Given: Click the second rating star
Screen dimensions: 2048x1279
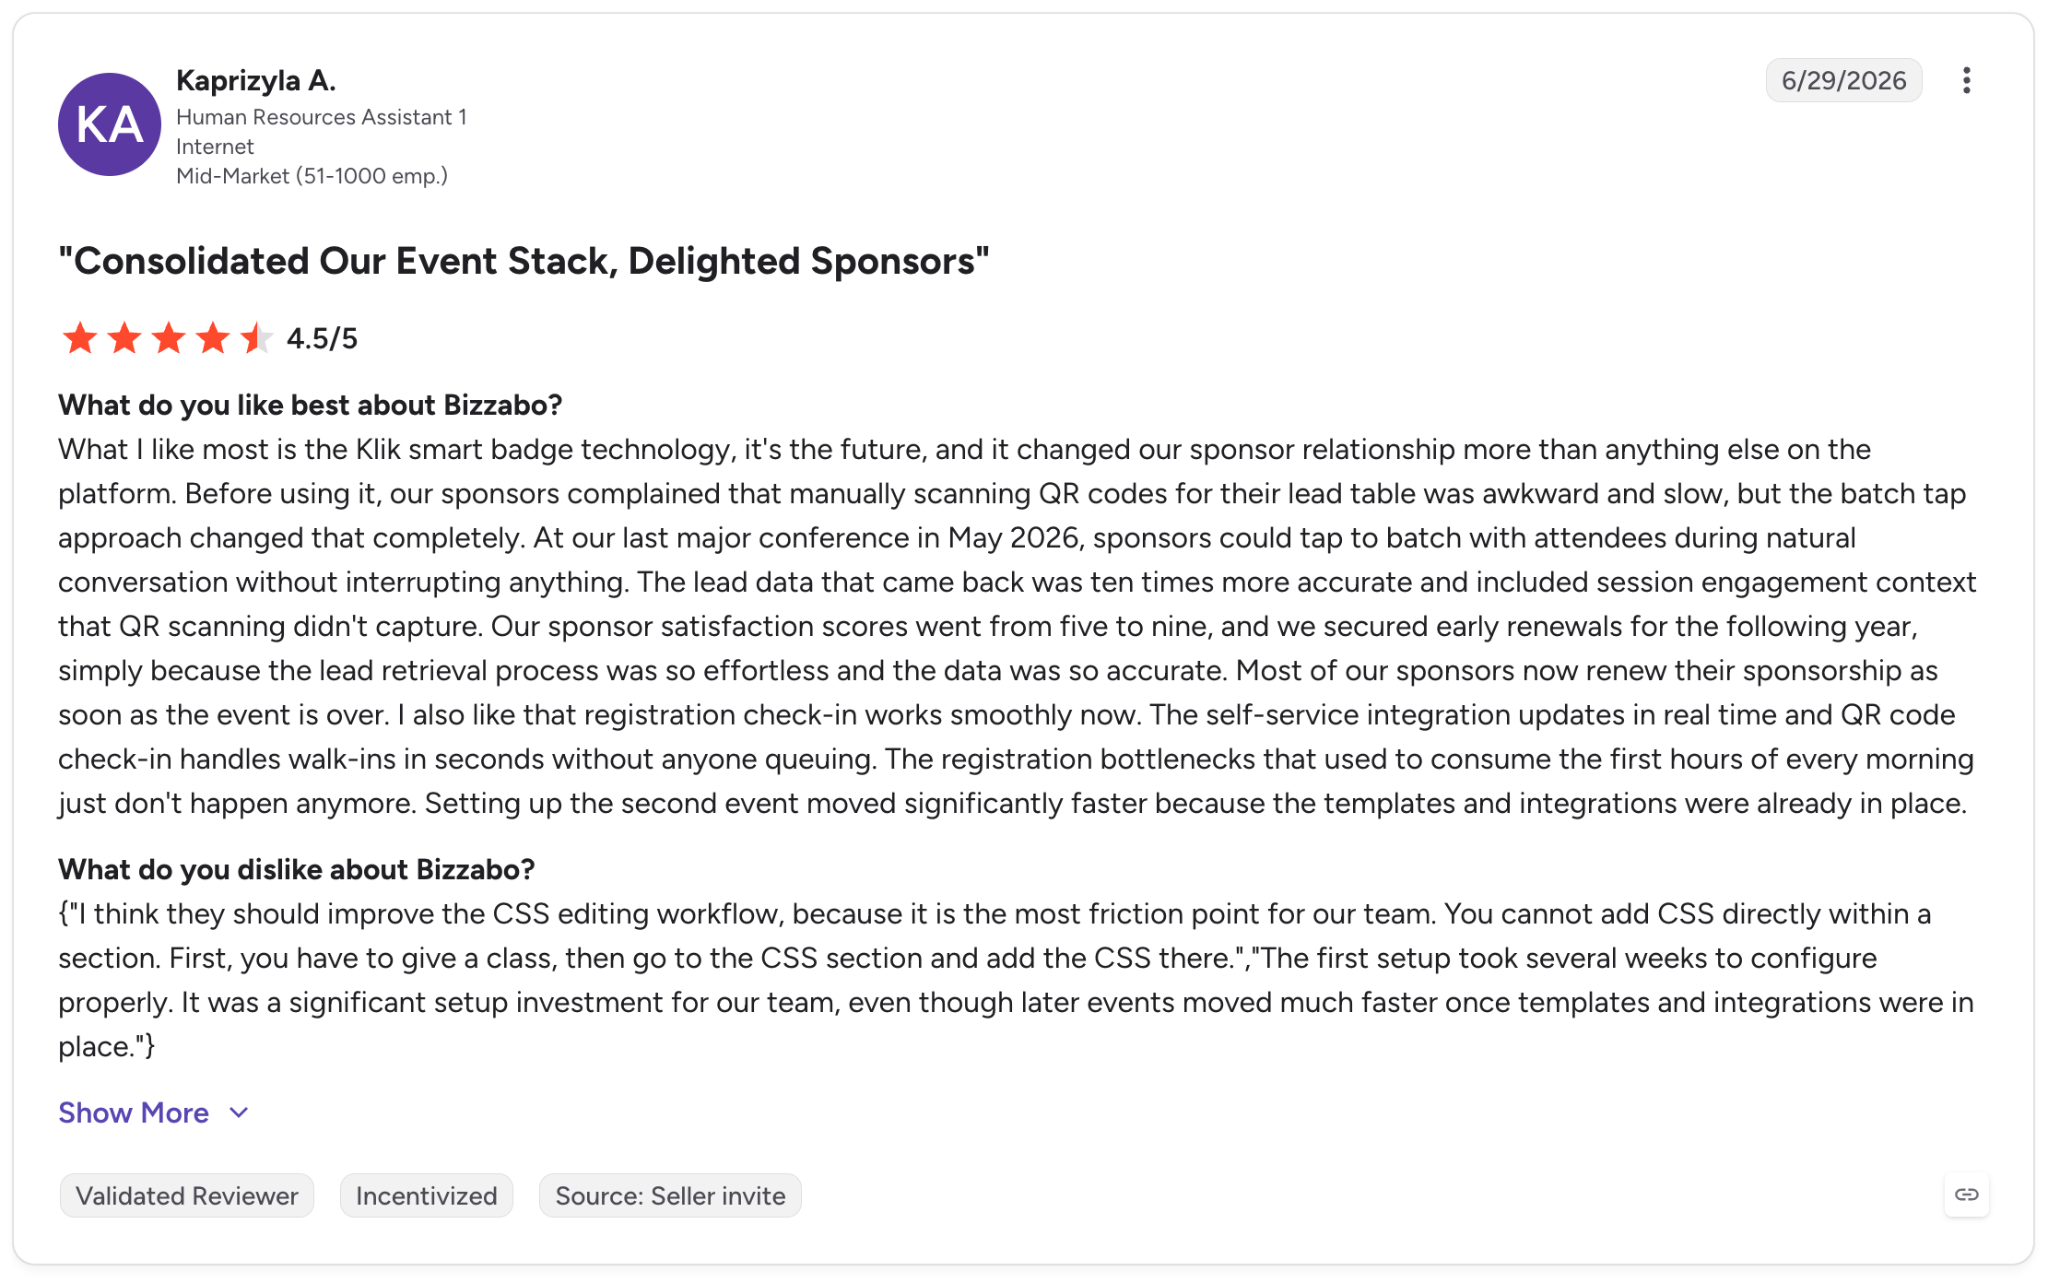Looking at the screenshot, I should pyautogui.click(x=124, y=338).
